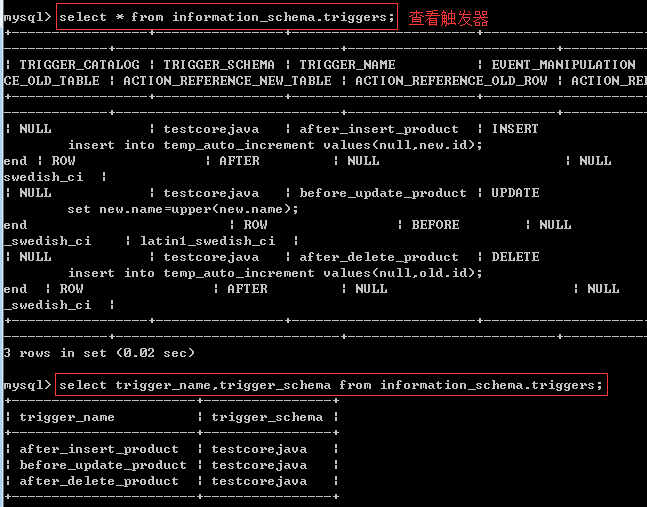
Task: Click the statement containing 'values(null,old.id);'
Action: pyautogui.click(x=275, y=273)
